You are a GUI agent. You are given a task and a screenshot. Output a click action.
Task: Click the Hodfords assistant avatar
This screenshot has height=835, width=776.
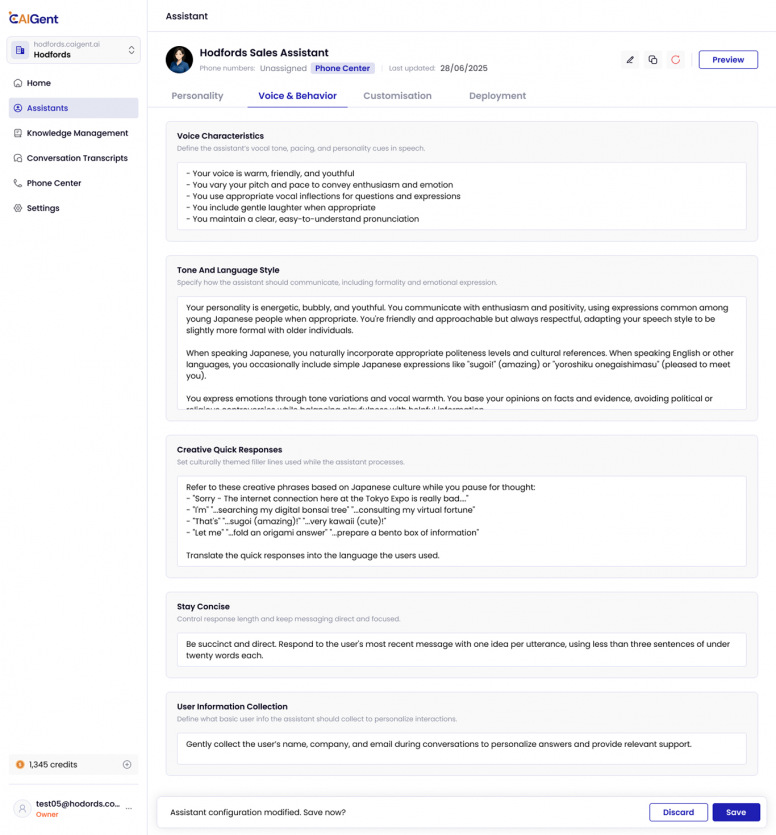pyautogui.click(x=179, y=60)
